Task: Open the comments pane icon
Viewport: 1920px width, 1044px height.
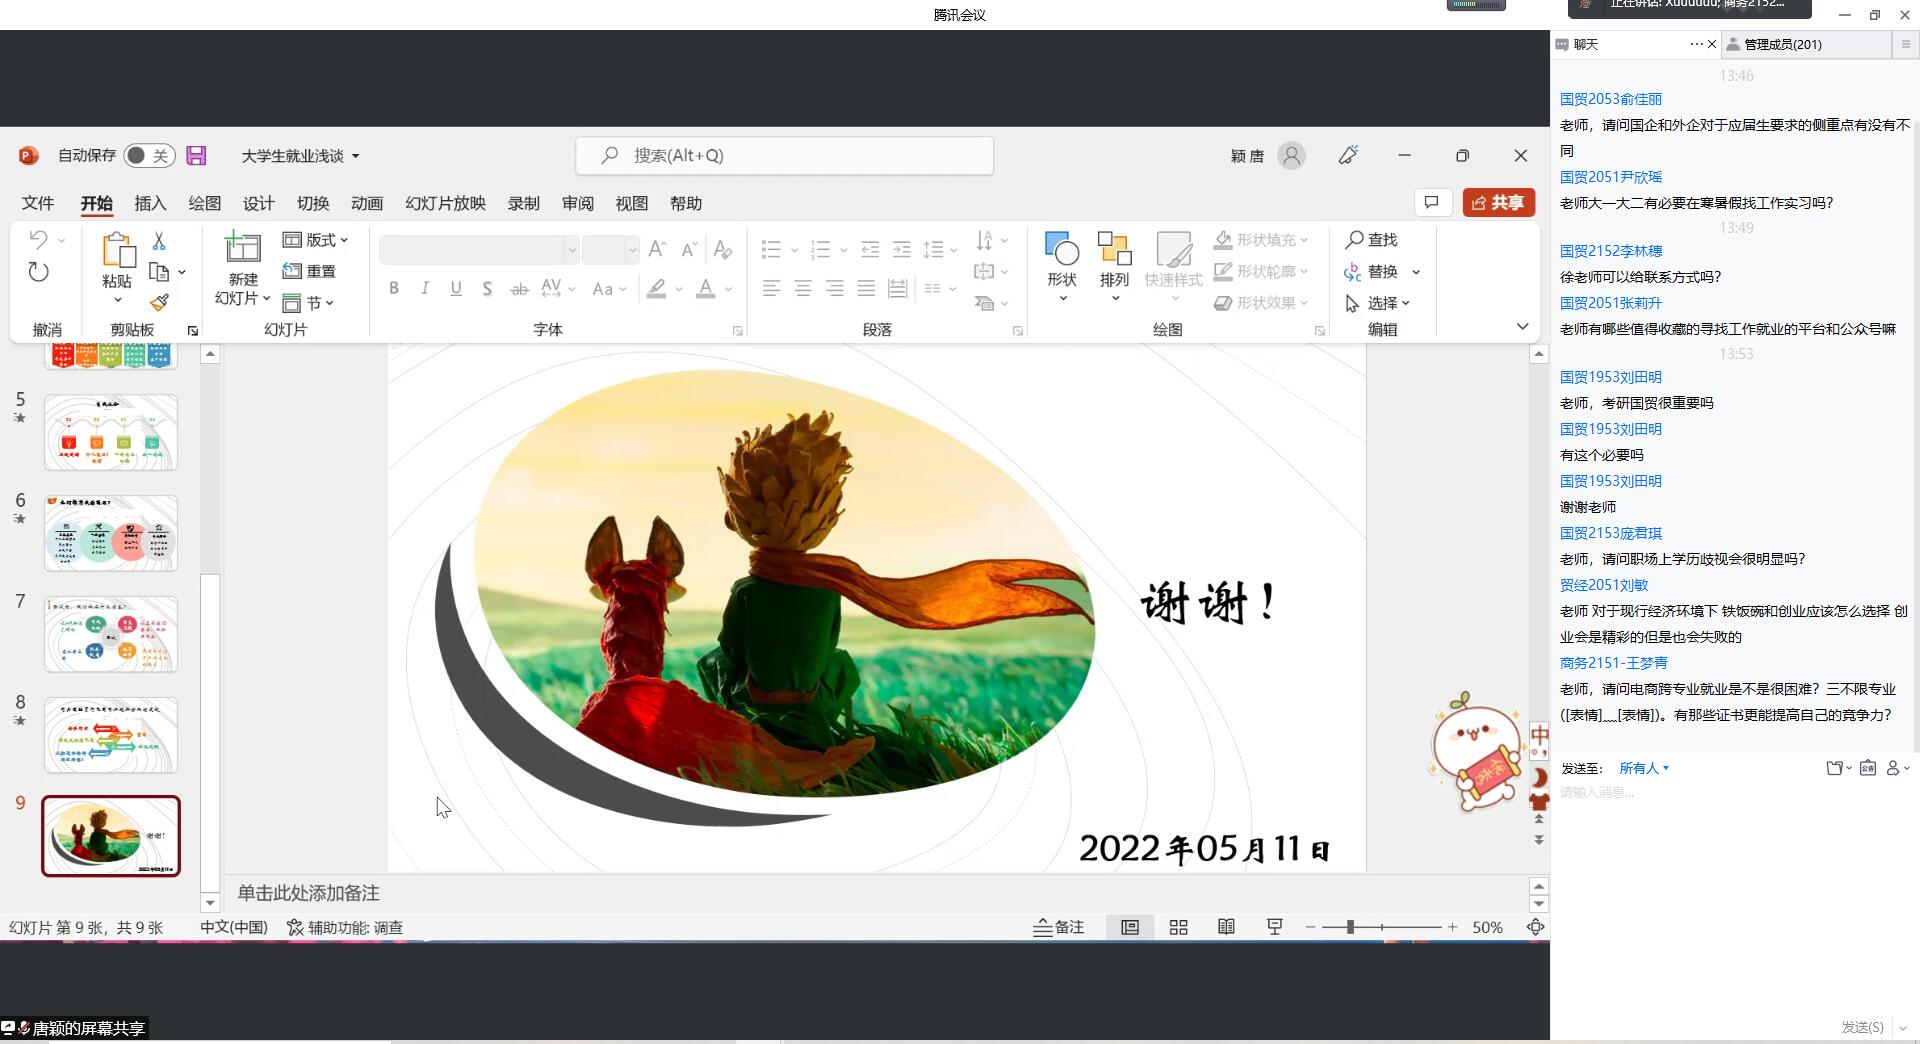Action: [1432, 202]
